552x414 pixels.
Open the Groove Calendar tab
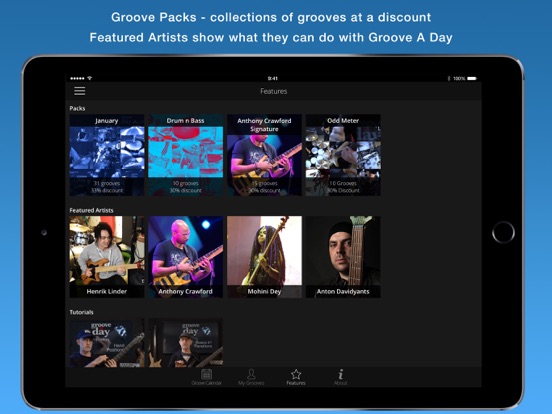[206, 377]
